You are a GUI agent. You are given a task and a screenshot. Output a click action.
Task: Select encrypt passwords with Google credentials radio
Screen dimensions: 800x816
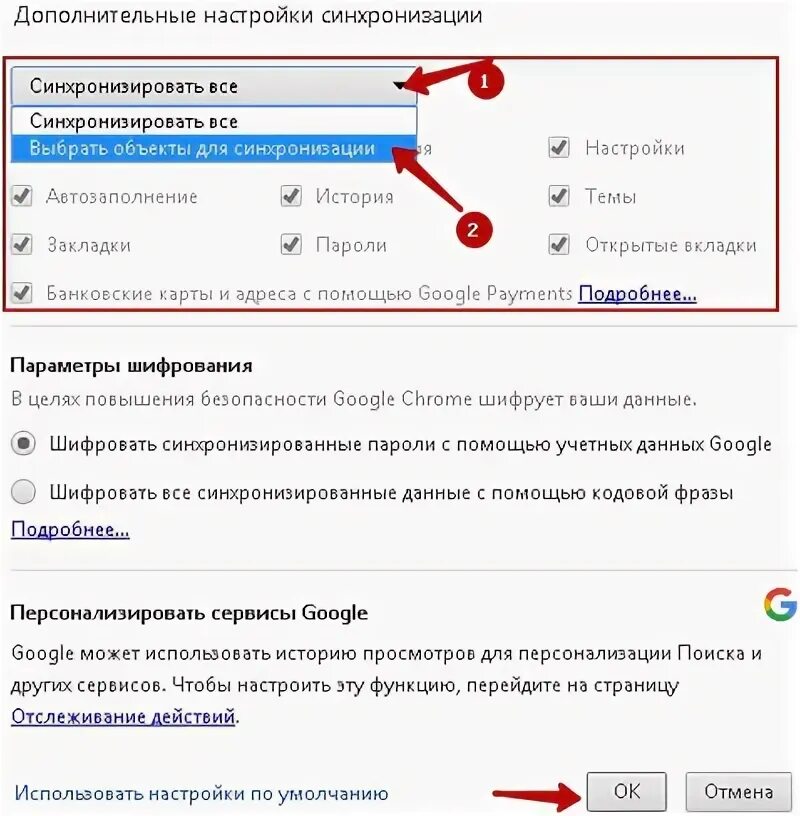pyautogui.click(x=23, y=444)
